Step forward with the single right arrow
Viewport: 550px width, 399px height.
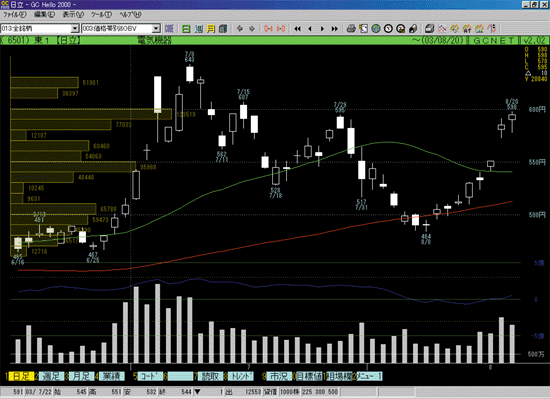point(322,29)
